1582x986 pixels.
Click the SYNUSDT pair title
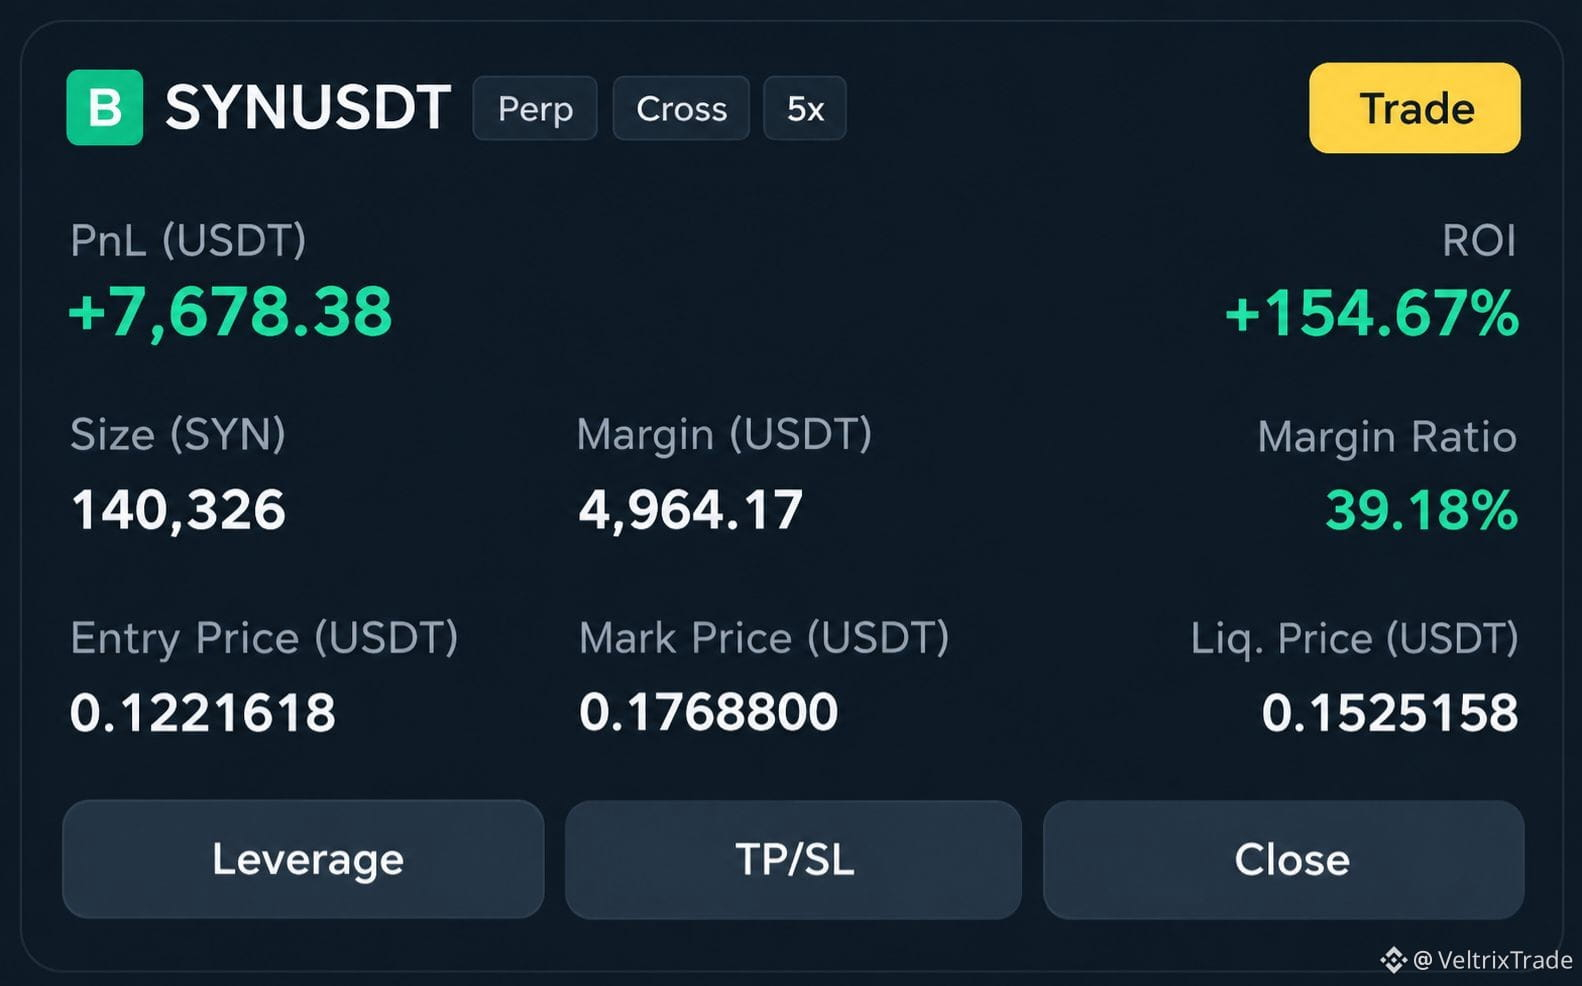308,108
